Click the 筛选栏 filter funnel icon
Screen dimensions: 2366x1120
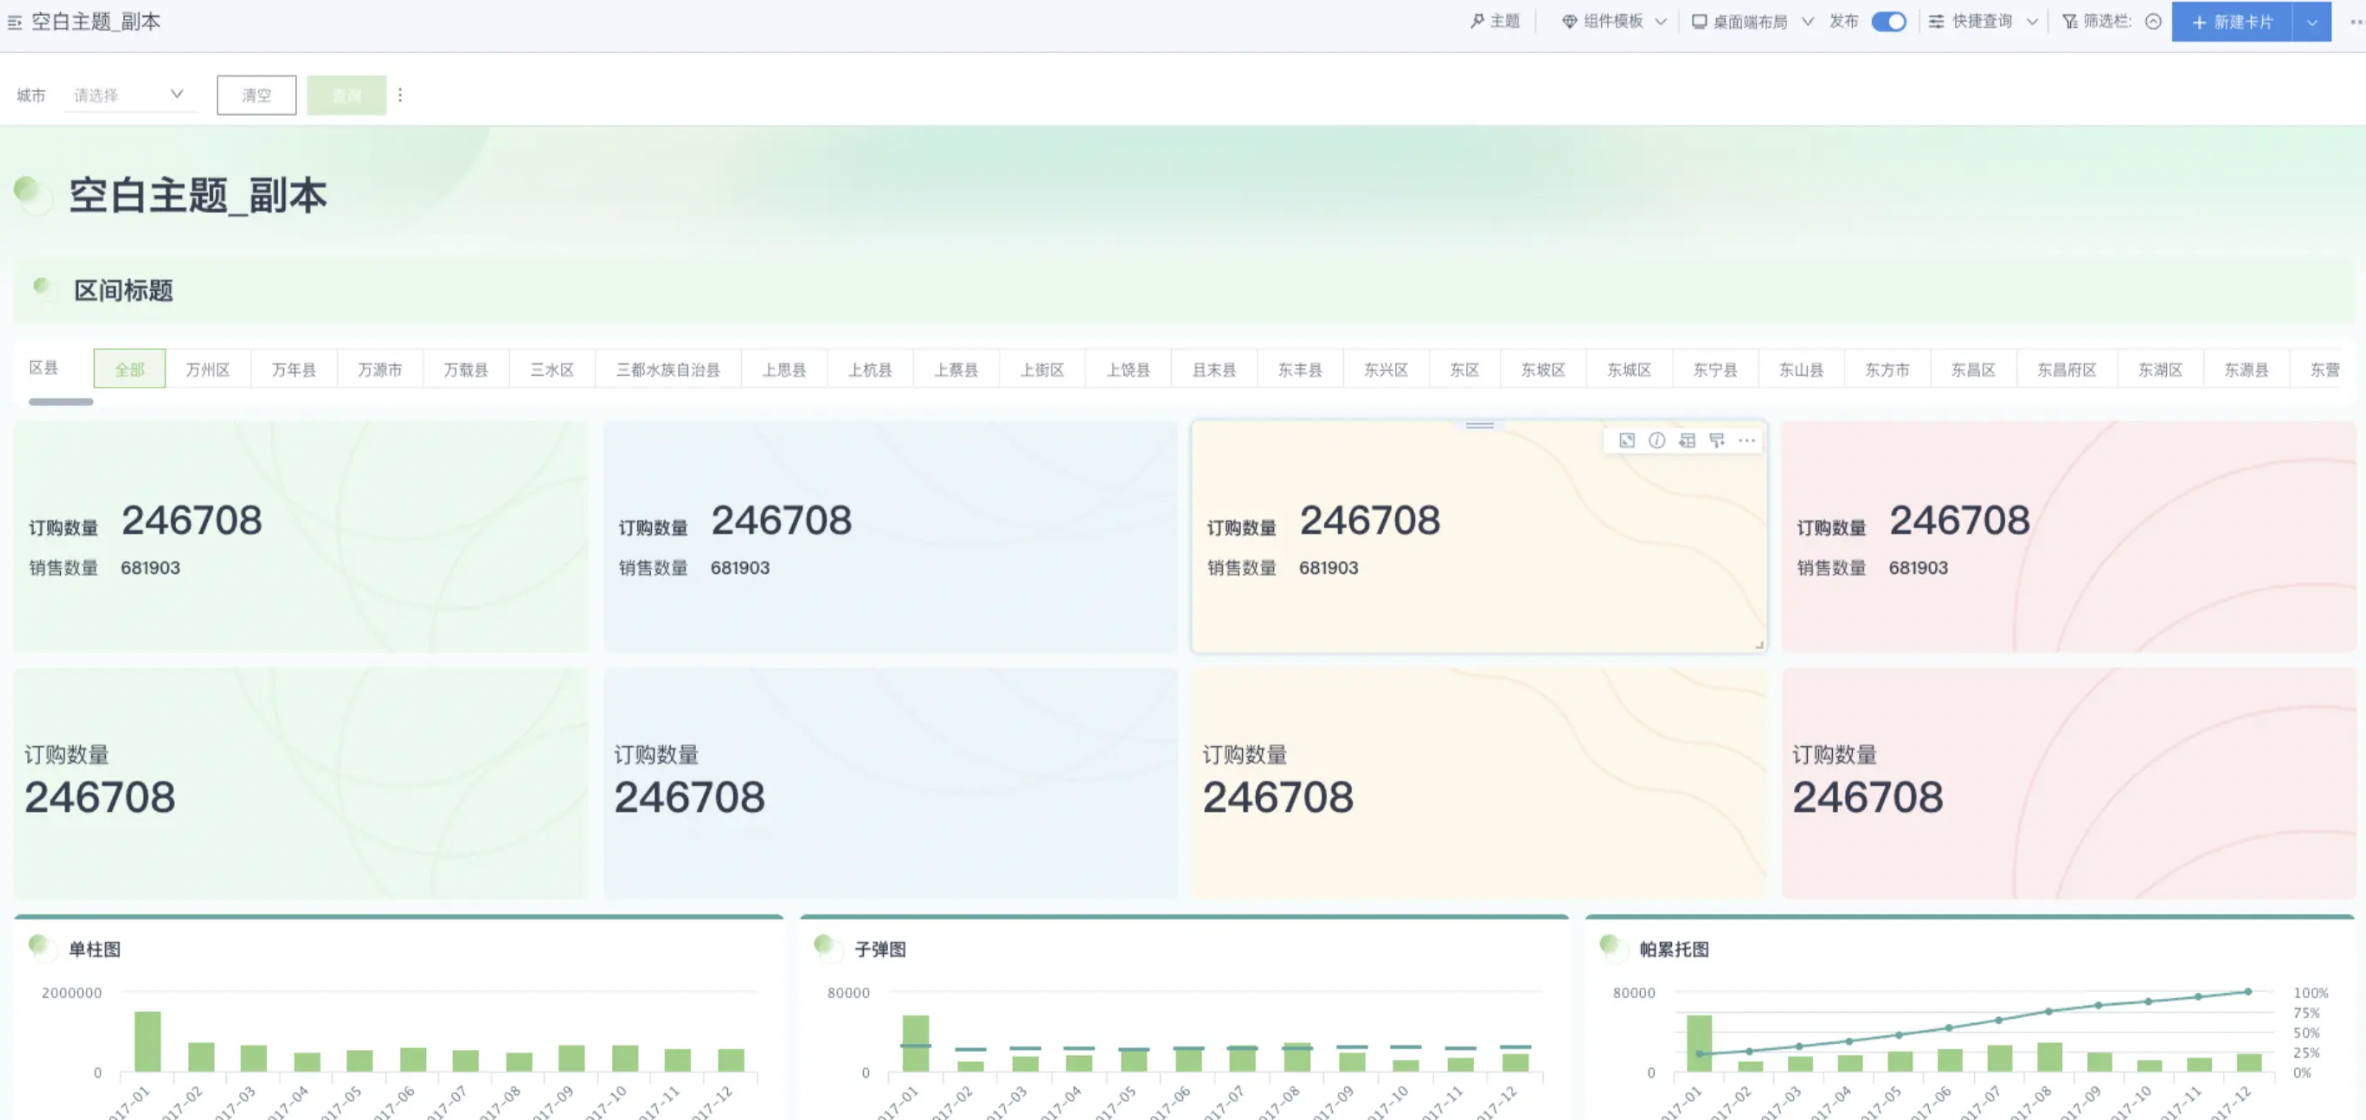click(x=2070, y=21)
